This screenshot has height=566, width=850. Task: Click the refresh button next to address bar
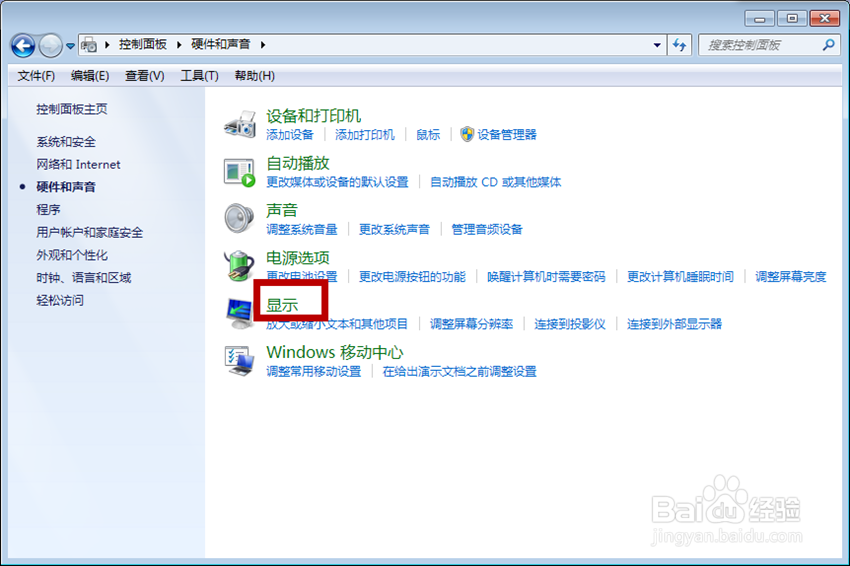point(679,45)
